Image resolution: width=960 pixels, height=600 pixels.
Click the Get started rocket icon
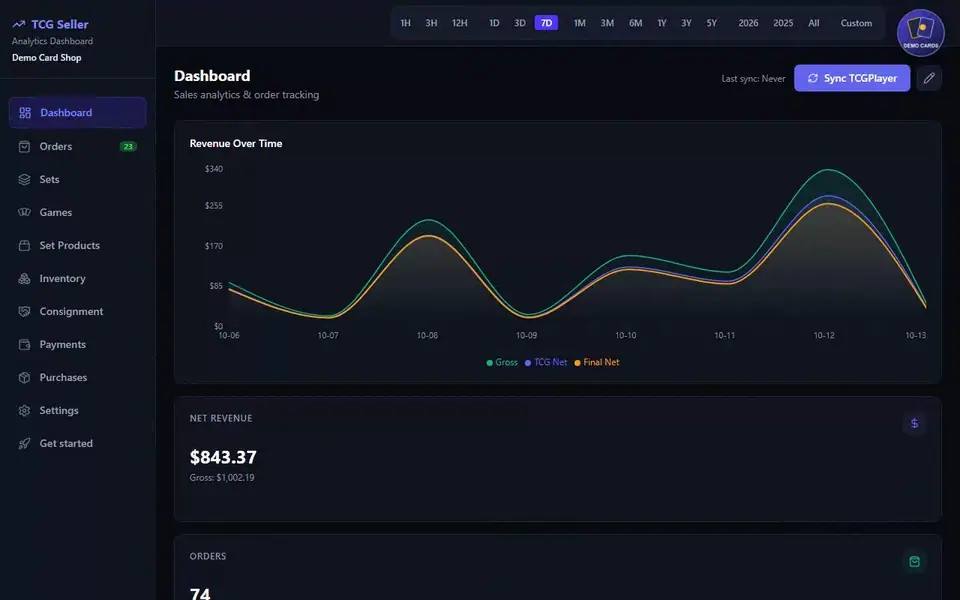click(24, 444)
